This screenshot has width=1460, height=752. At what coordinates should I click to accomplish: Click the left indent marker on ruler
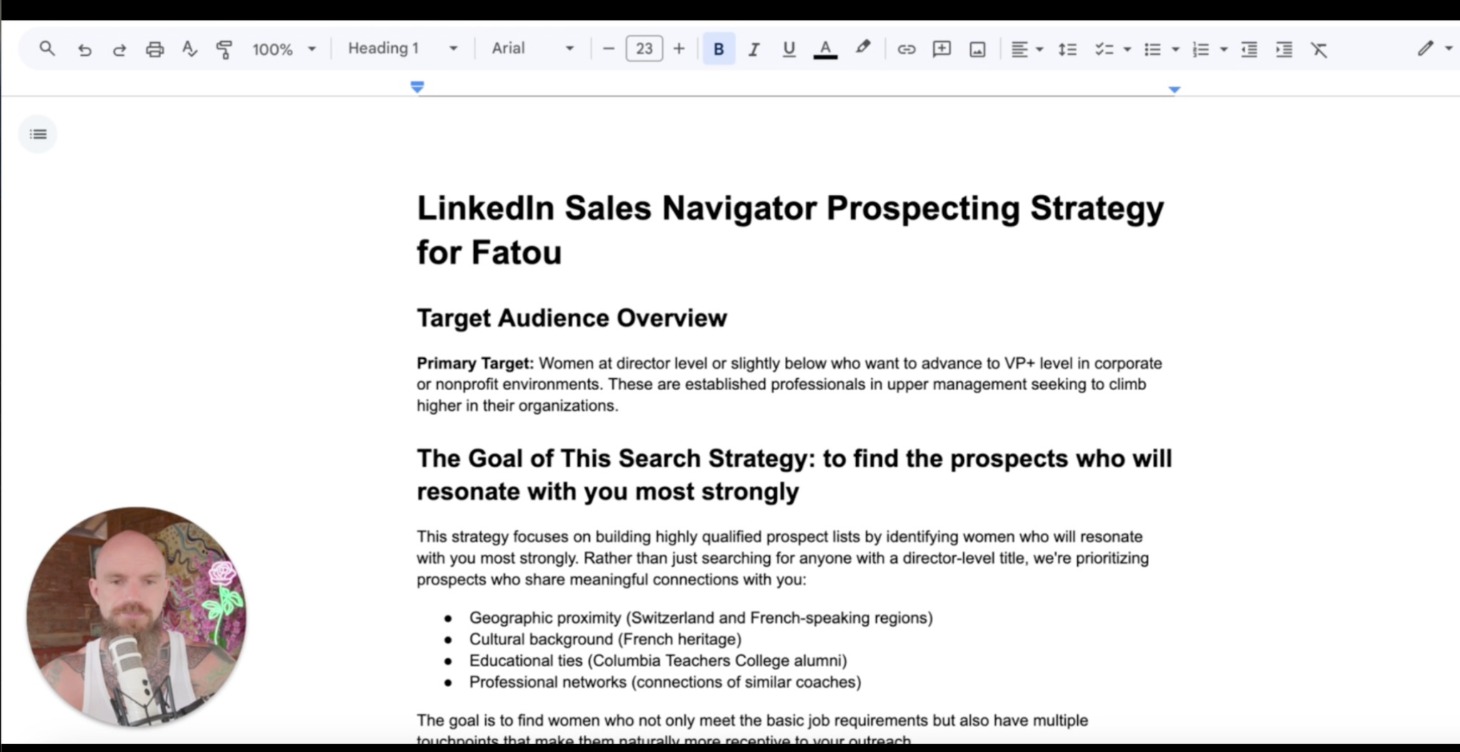(x=417, y=88)
